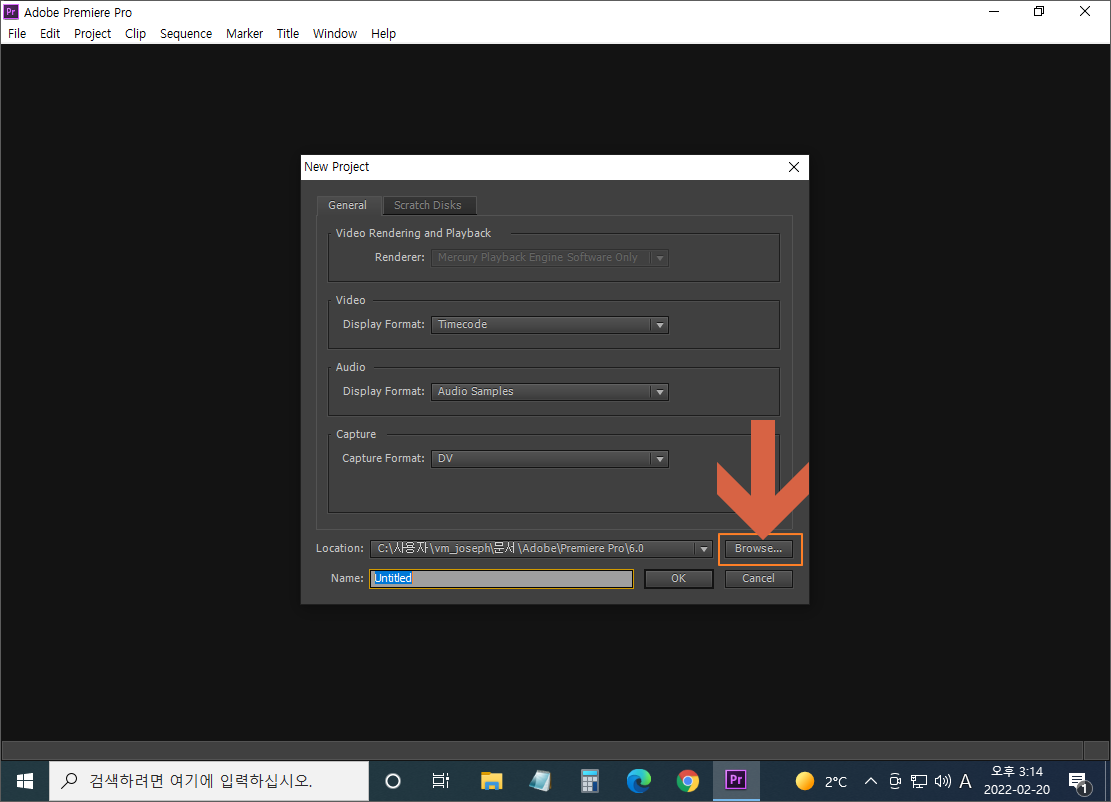Close the New Project dialog
Screen dimensions: 1111x802
[x=794, y=166]
